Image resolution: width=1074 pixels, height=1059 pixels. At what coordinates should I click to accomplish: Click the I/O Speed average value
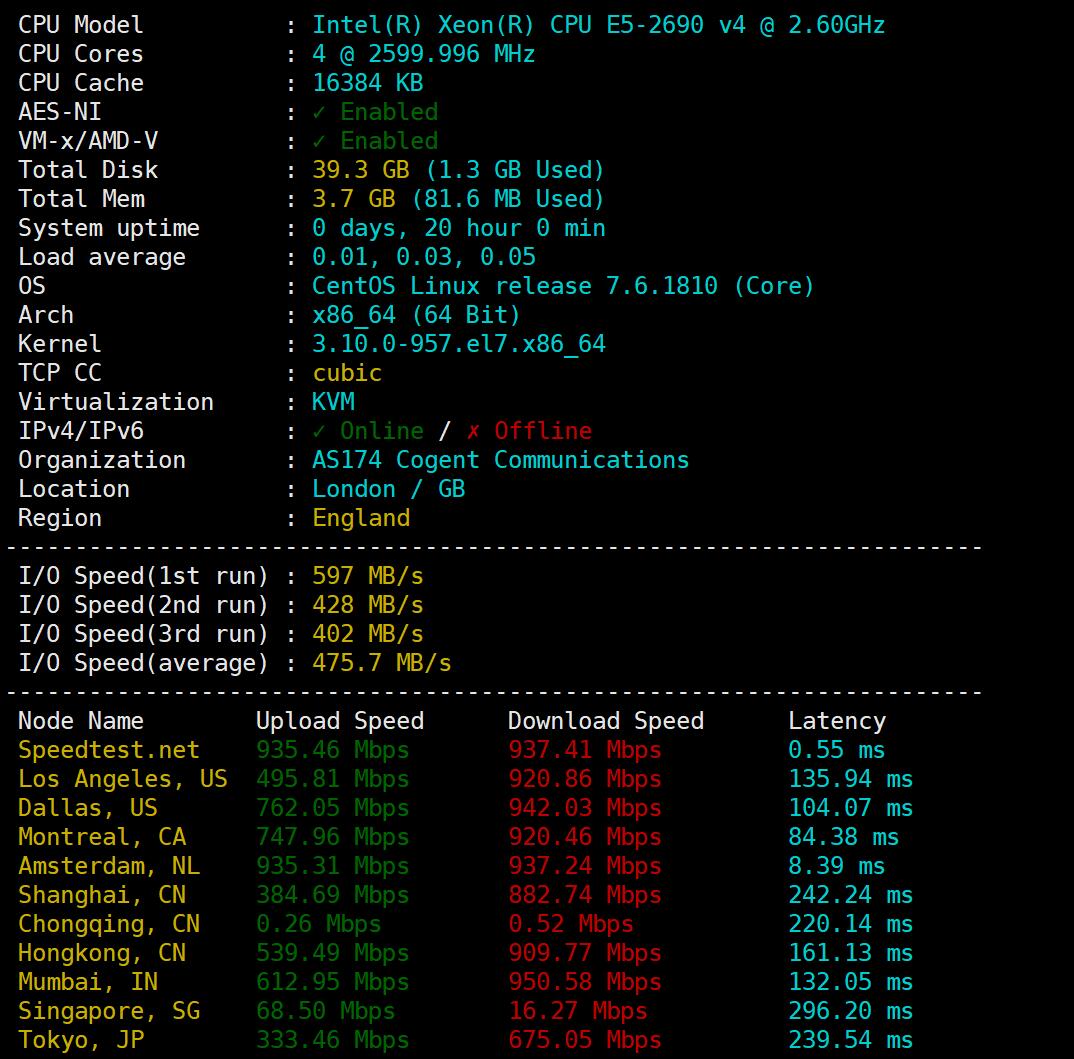pyautogui.click(x=381, y=663)
